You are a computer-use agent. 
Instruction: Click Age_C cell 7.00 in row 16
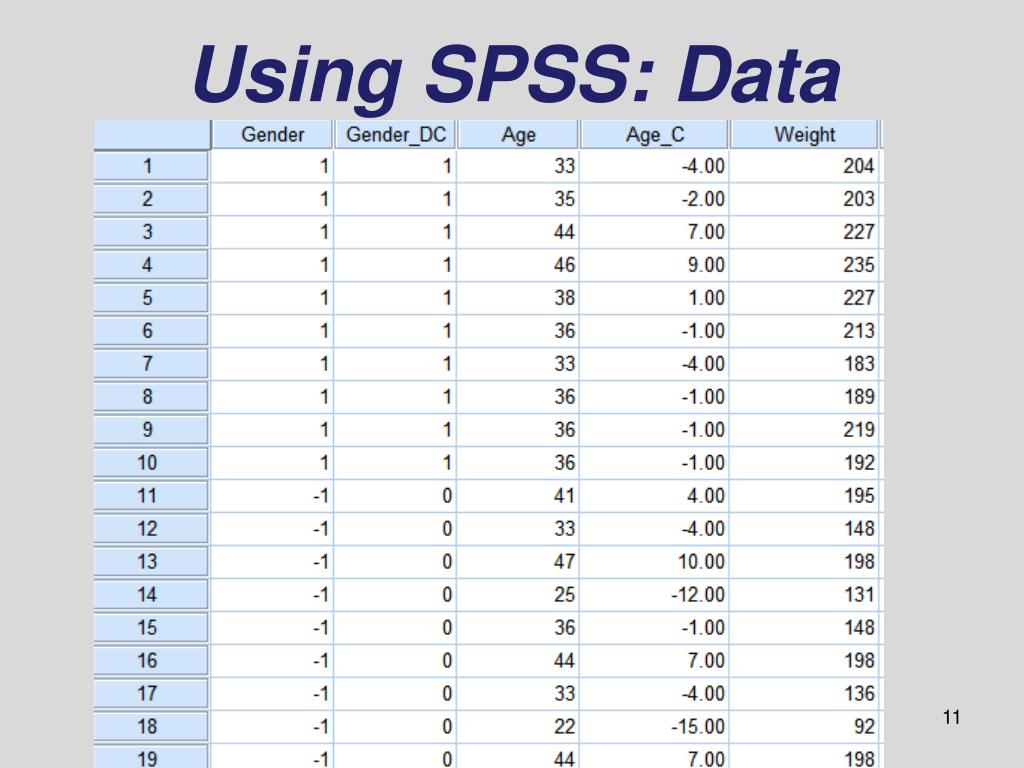[x=654, y=660]
